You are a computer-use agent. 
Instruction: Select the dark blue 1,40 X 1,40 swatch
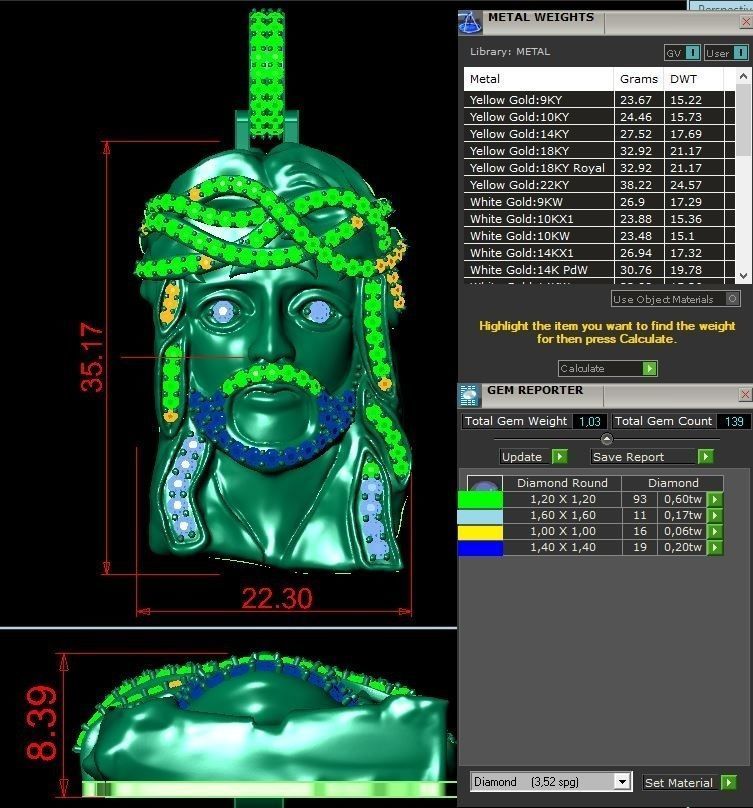click(480, 548)
